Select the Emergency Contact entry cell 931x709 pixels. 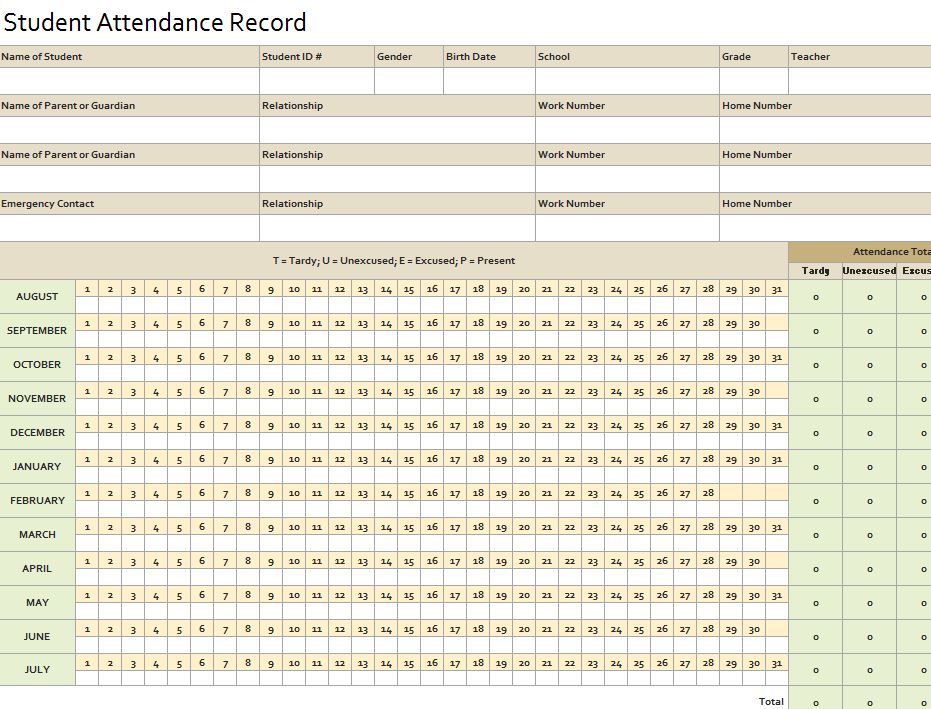129,228
